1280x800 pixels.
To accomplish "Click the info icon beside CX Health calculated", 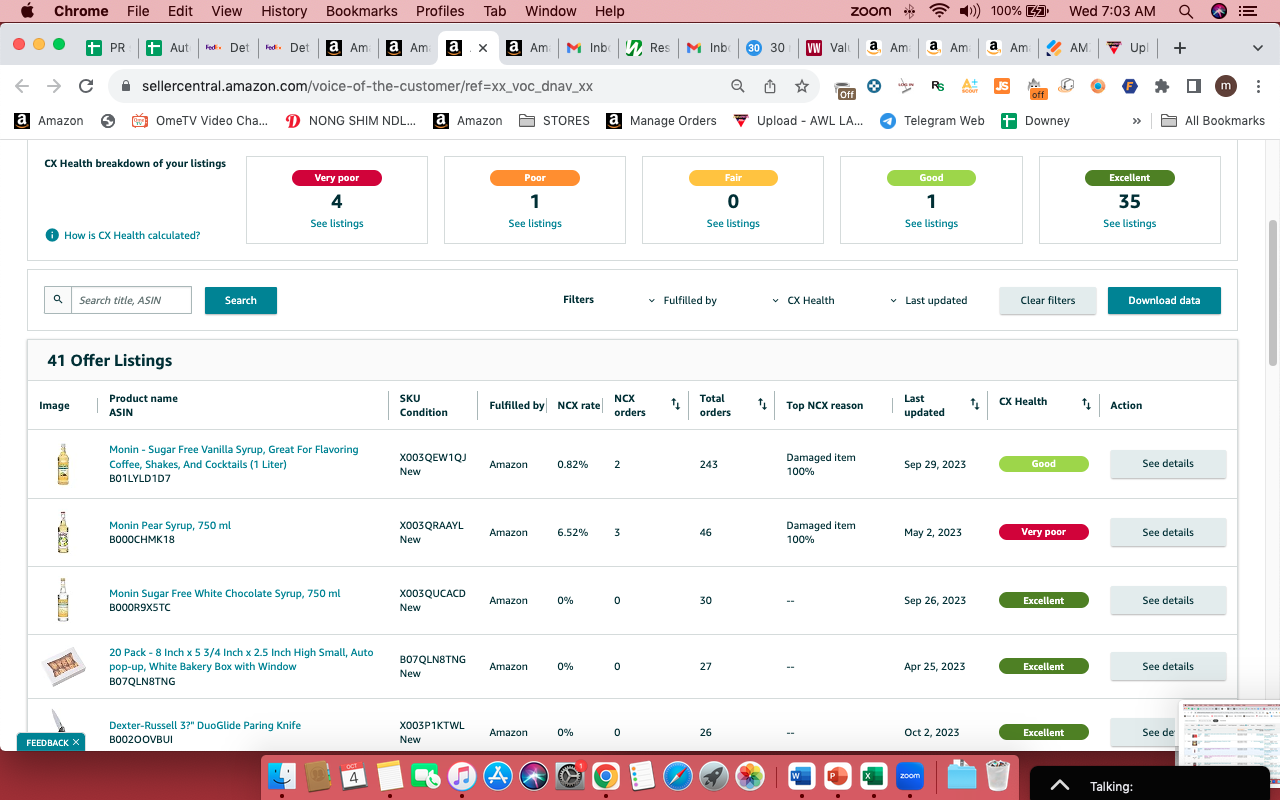I will pos(52,235).
